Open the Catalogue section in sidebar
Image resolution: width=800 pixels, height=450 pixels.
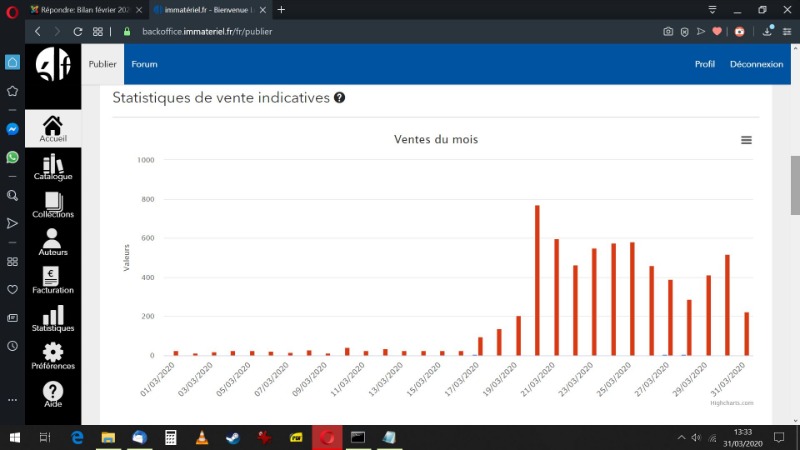(x=53, y=167)
